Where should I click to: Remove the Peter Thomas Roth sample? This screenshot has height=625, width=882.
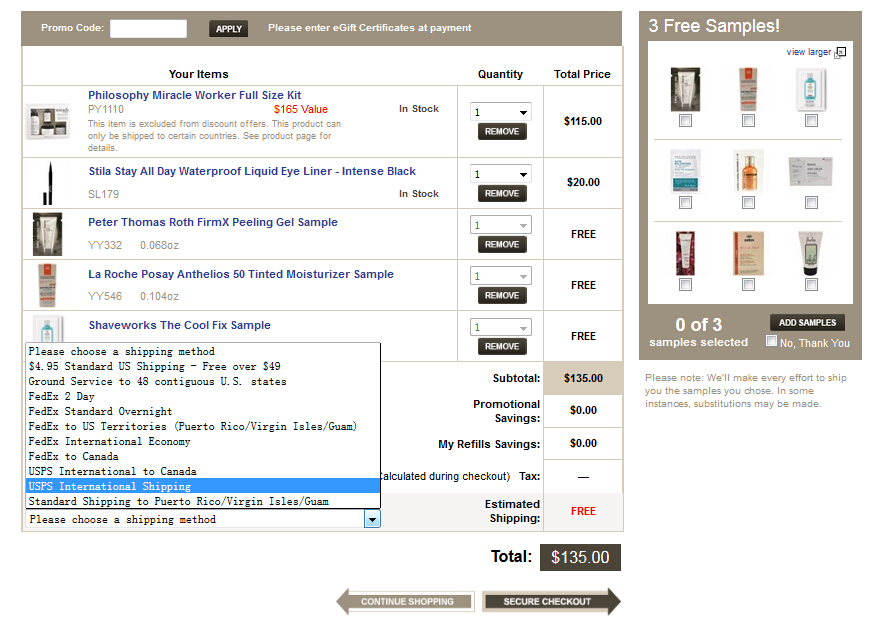[502, 245]
